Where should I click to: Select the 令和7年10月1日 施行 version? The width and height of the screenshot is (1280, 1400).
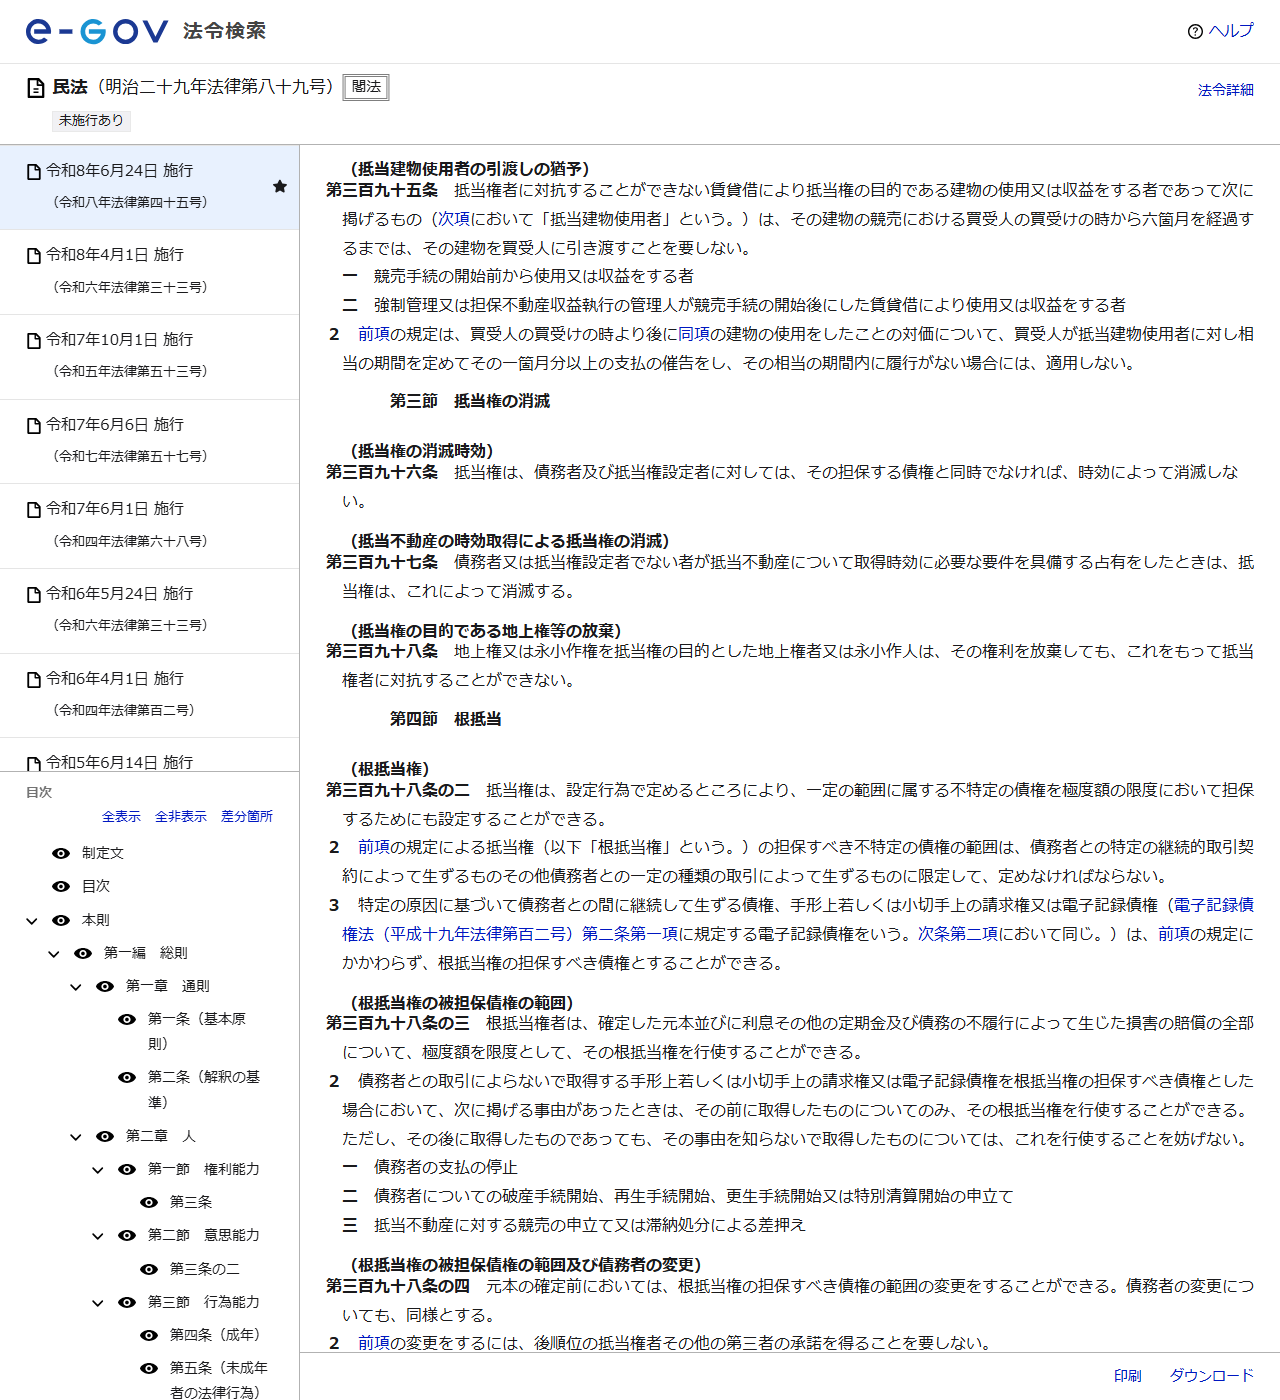pyautogui.click(x=149, y=357)
